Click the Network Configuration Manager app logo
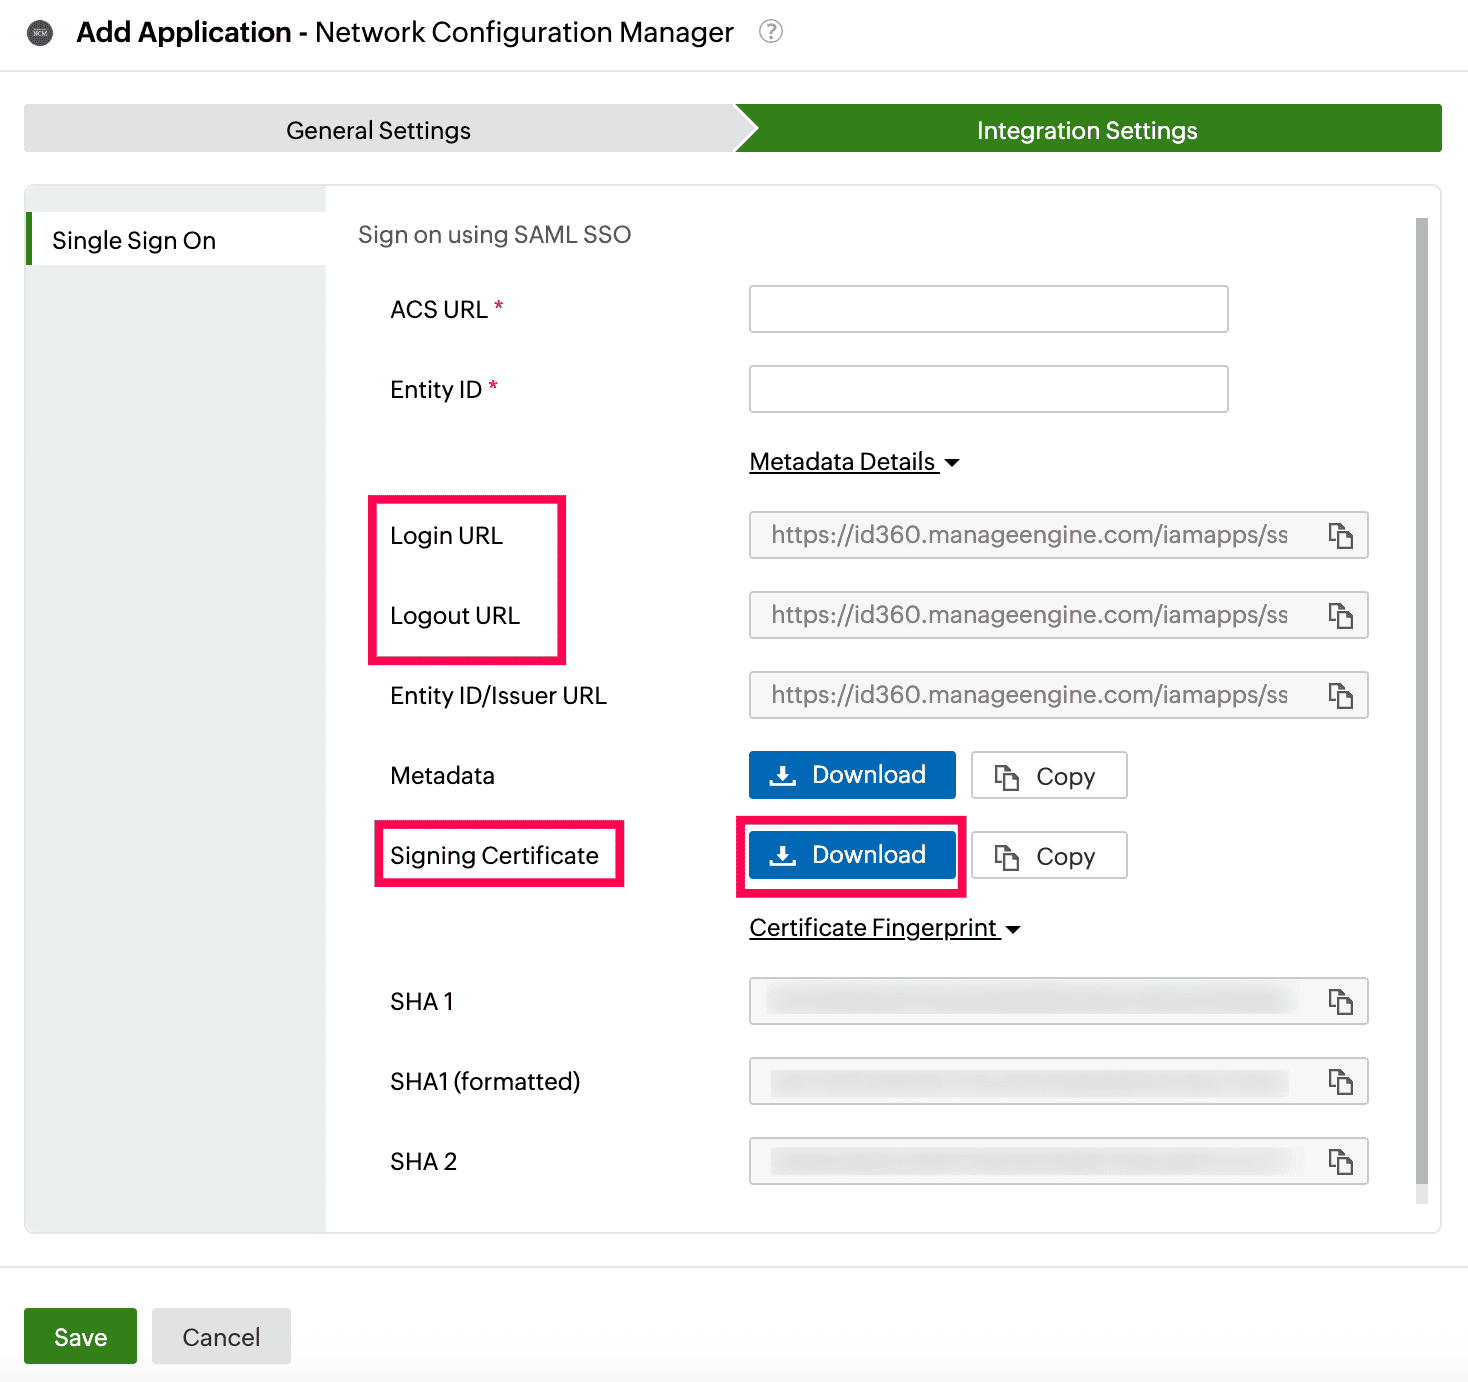This screenshot has height=1382, width=1468. tap(40, 33)
